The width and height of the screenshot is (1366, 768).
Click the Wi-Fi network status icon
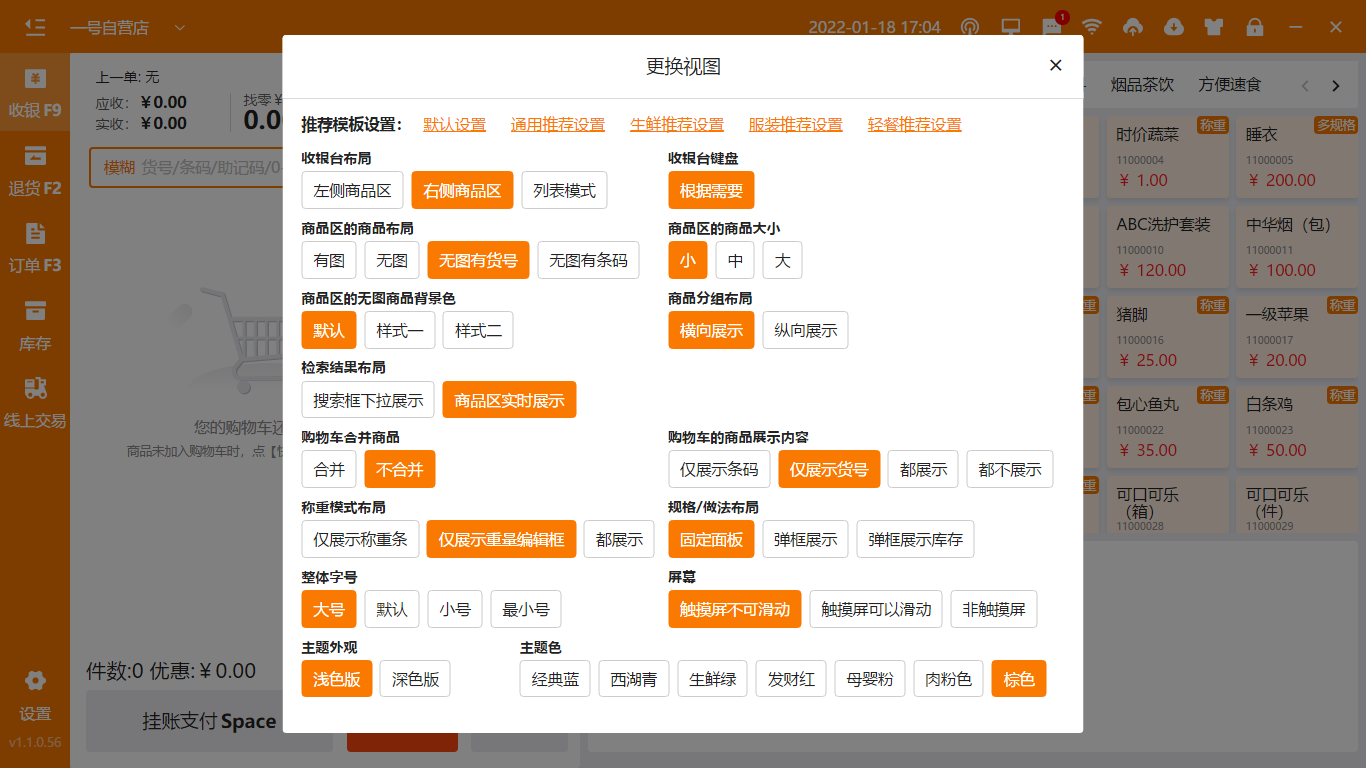(x=1092, y=27)
